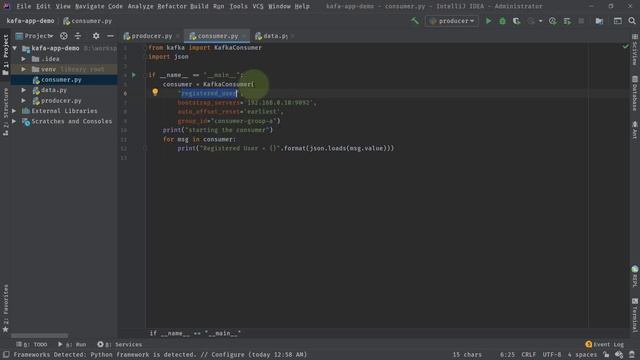Click Collapse All icon in Project panel
This screenshot has width=640, height=360.
tap(78, 36)
